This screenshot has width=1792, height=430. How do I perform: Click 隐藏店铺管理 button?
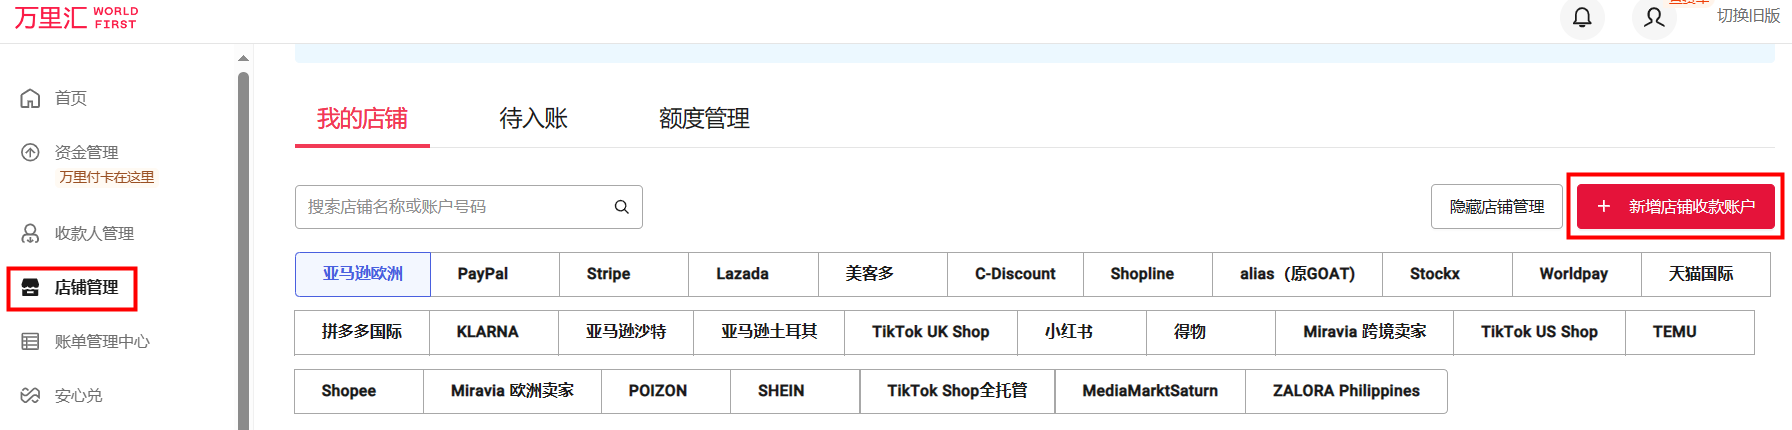[1496, 207]
